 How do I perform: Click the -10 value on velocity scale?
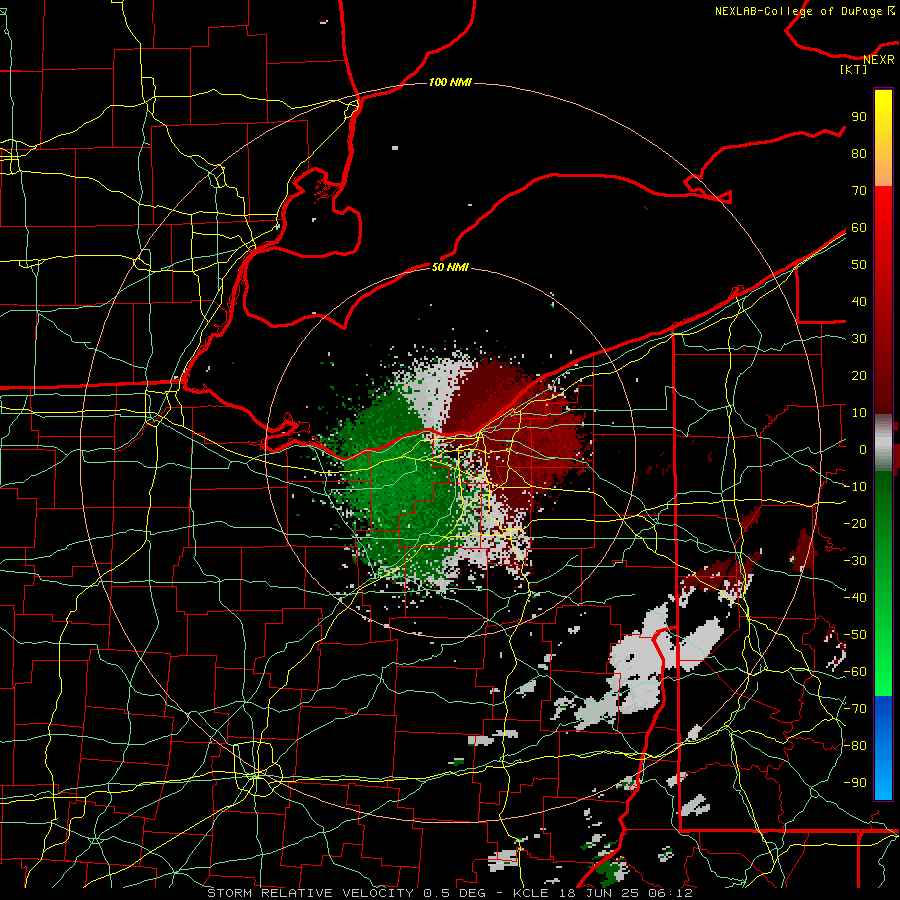coord(855,487)
